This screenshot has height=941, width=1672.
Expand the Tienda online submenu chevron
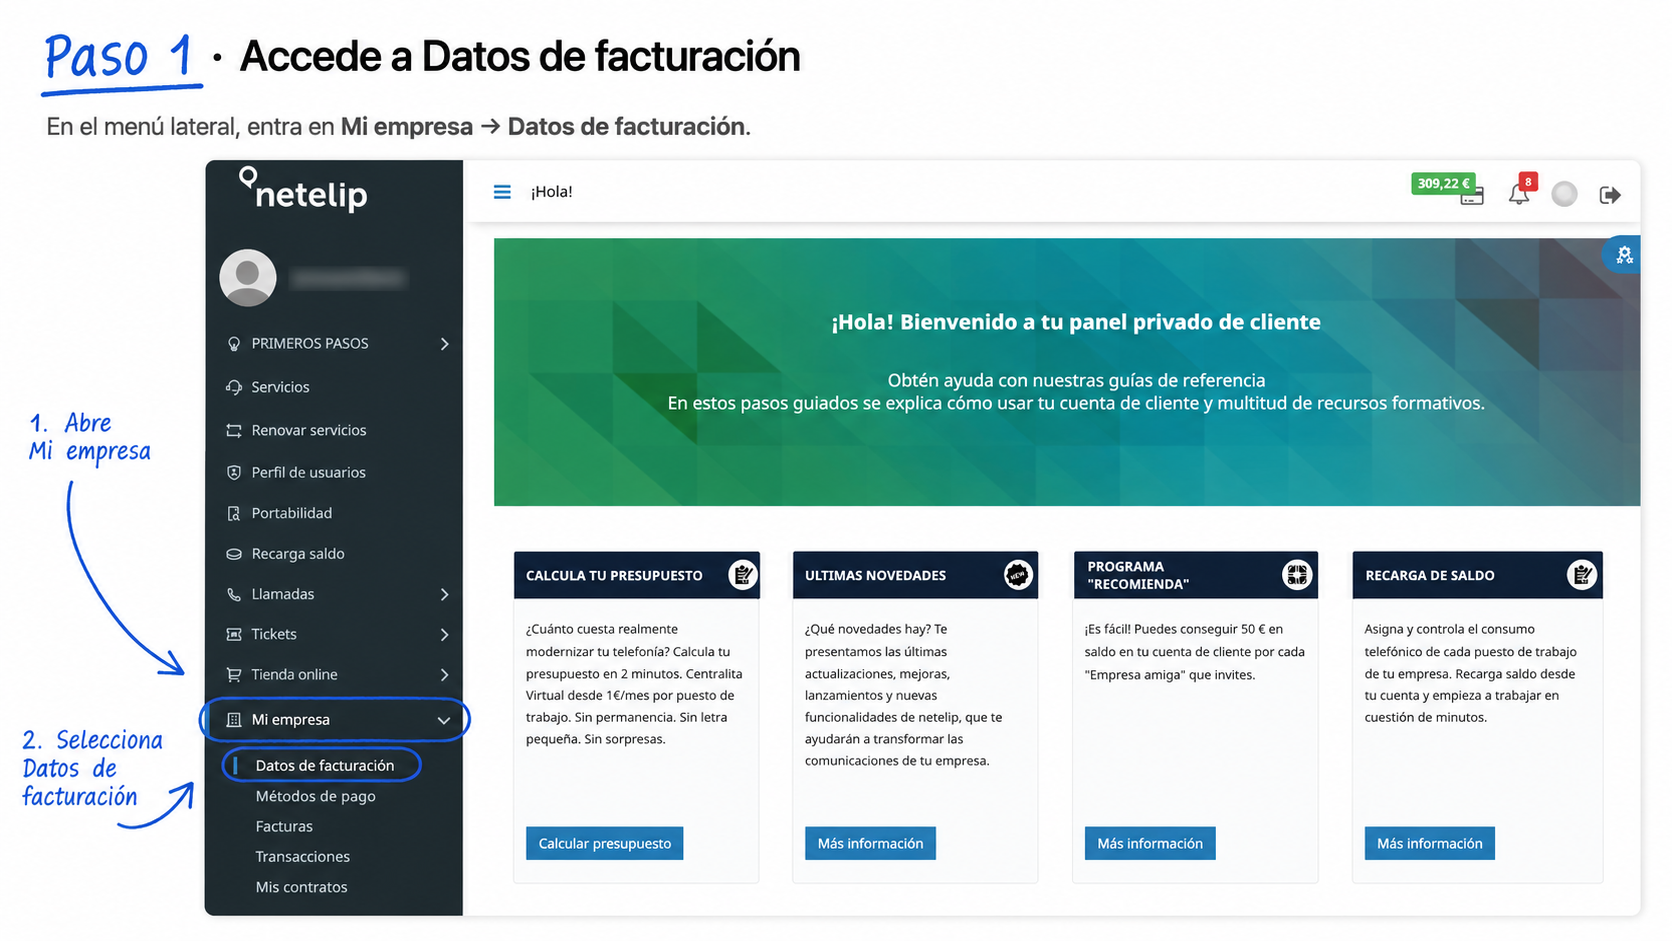click(445, 674)
